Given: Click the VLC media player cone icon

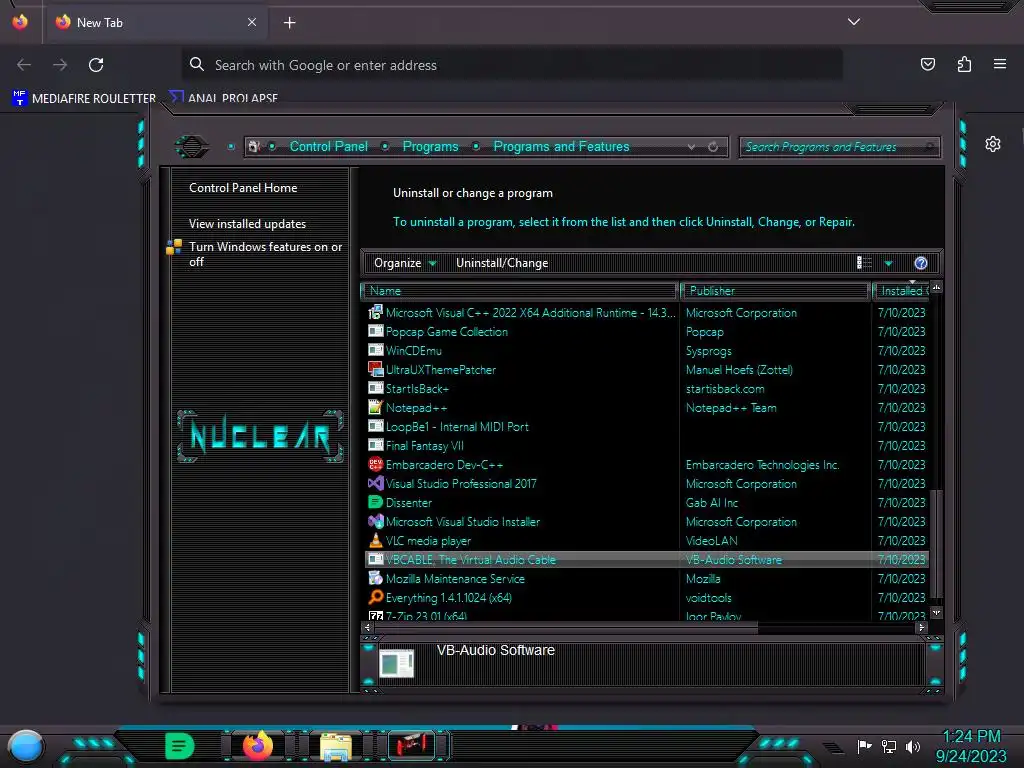Looking at the screenshot, I should pyautogui.click(x=376, y=540).
